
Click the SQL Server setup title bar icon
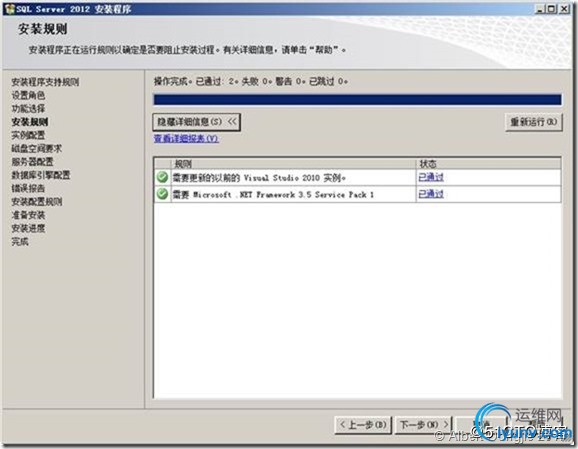coord(10,9)
